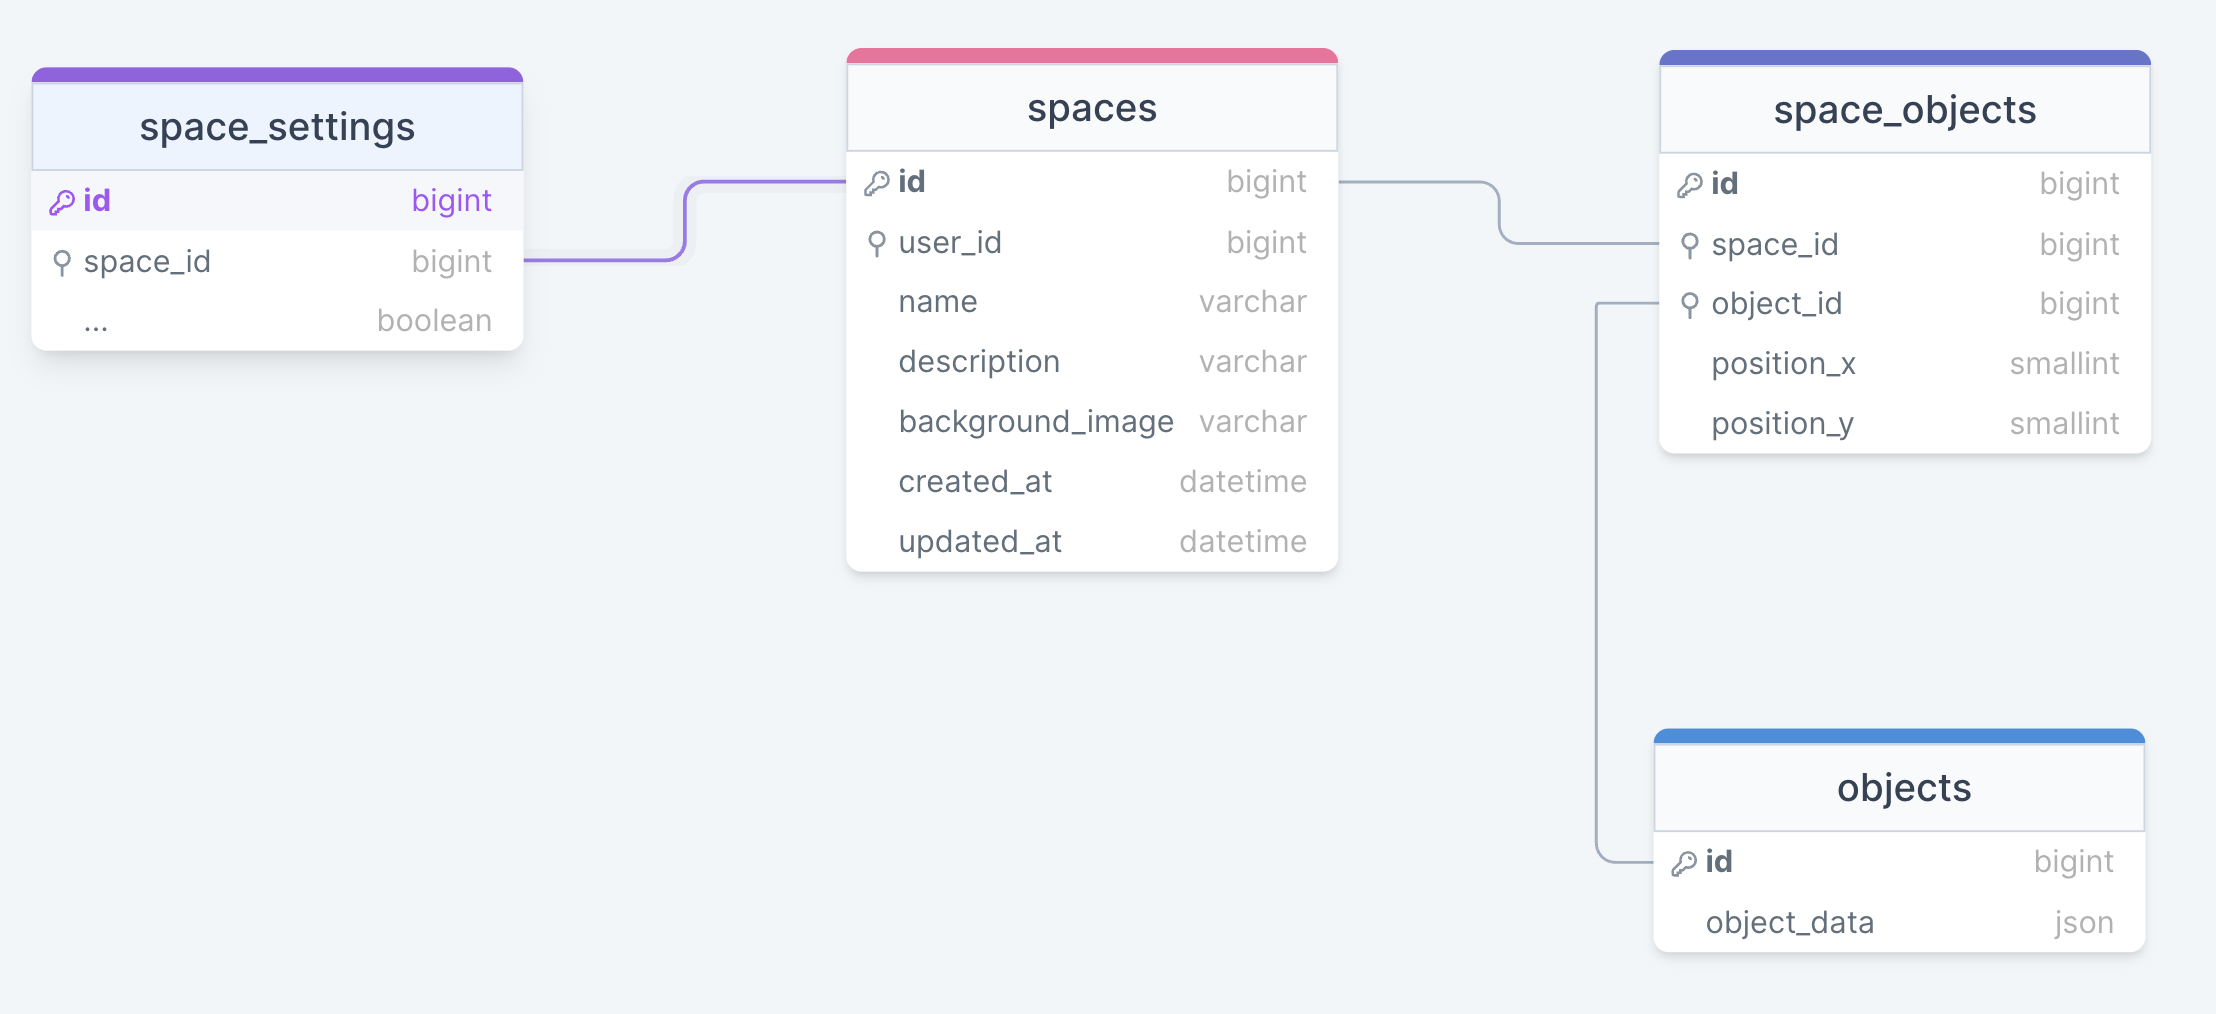This screenshot has width=2216, height=1014.
Task: Click the primary key icon in objects table
Action: point(1684,863)
